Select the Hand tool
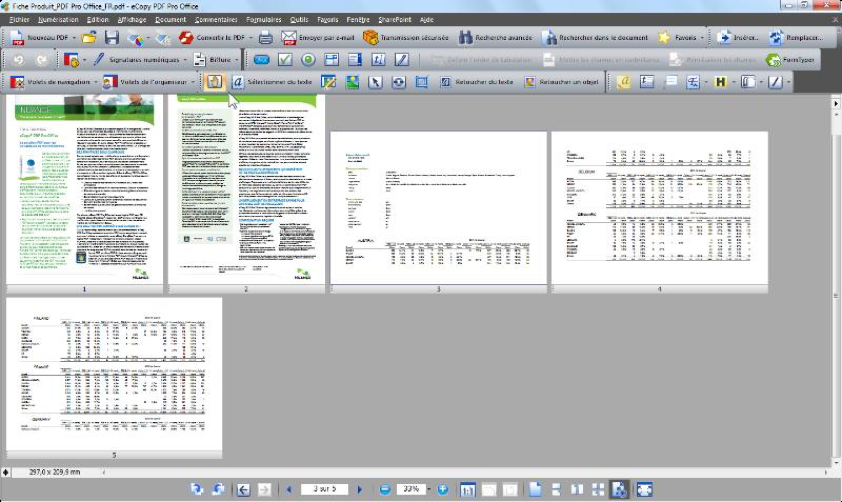 tap(214, 82)
